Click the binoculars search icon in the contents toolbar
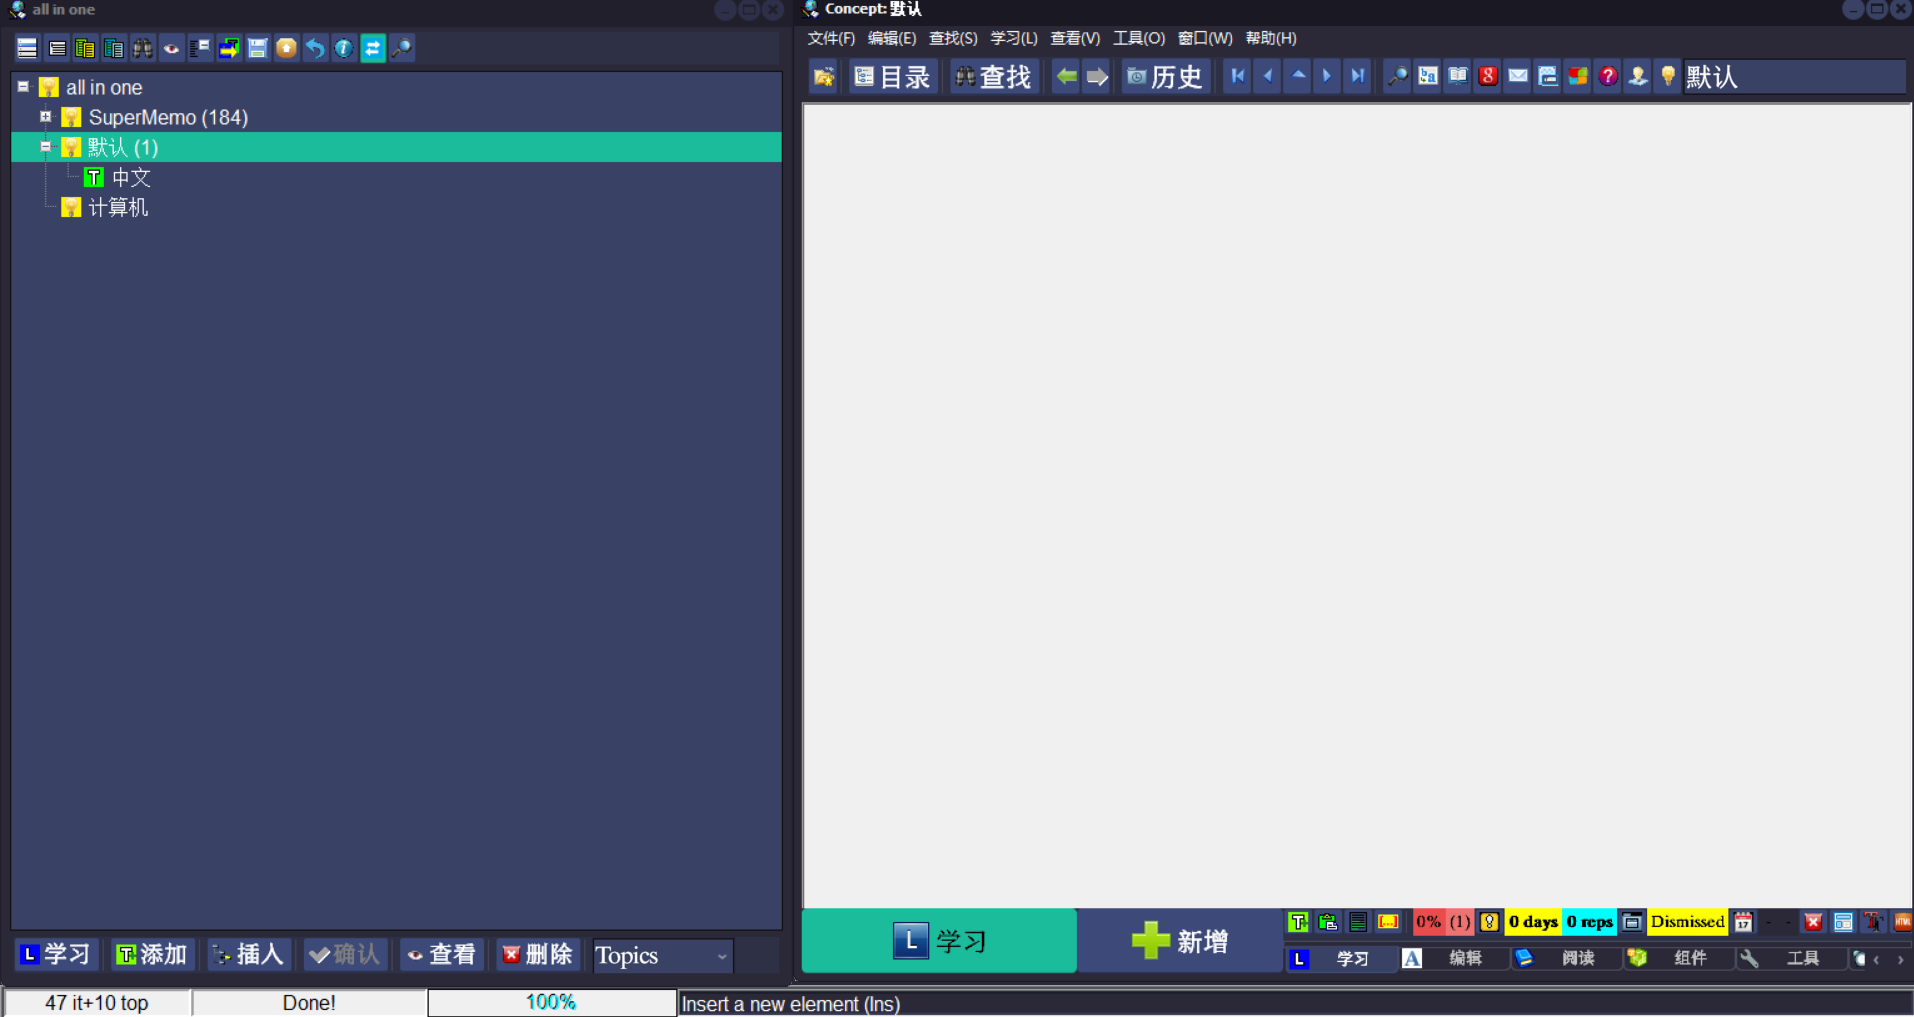This screenshot has width=1914, height=1017. pos(143,48)
